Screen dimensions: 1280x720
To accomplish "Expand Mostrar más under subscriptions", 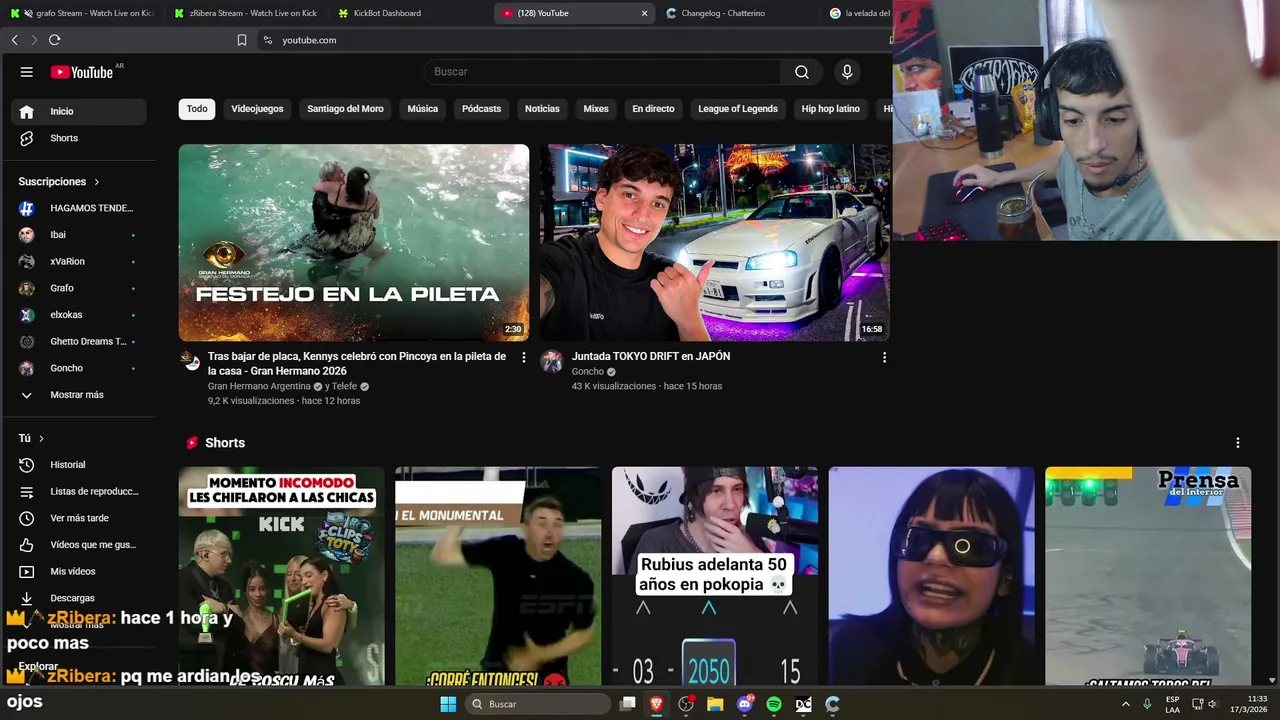I will coord(78,395).
